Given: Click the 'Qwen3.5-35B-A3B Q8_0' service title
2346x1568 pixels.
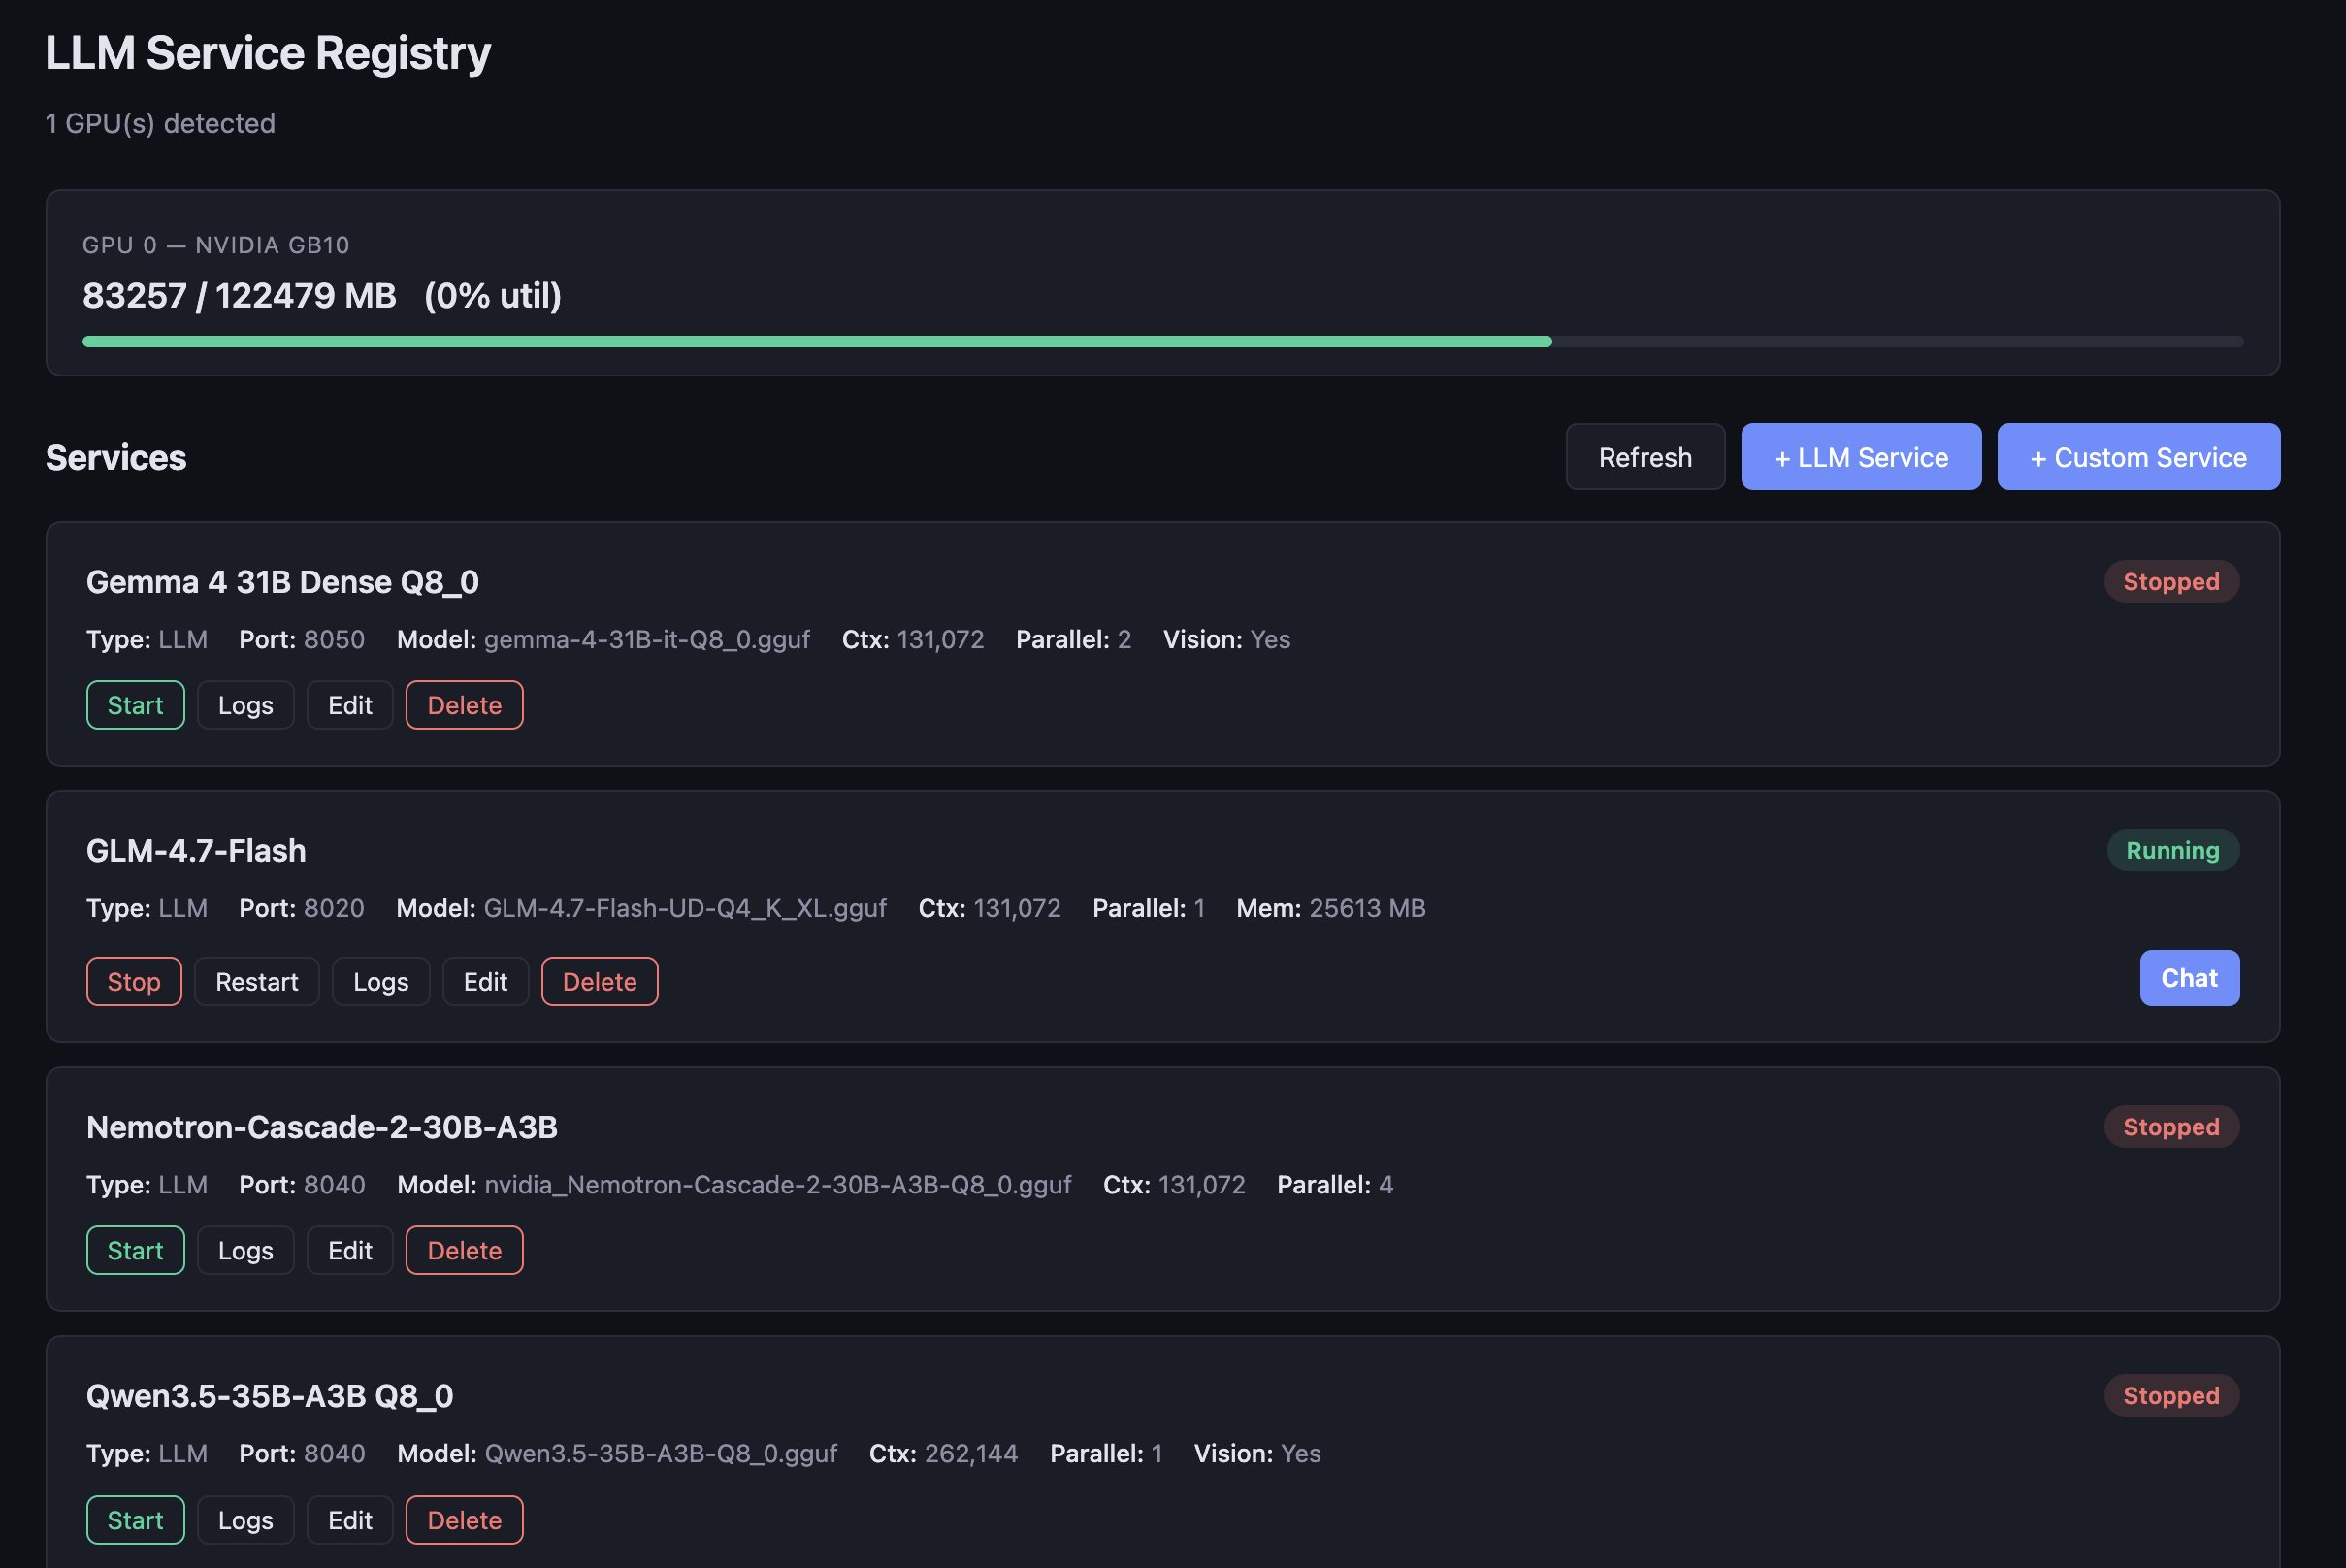Looking at the screenshot, I should [x=270, y=1395].
